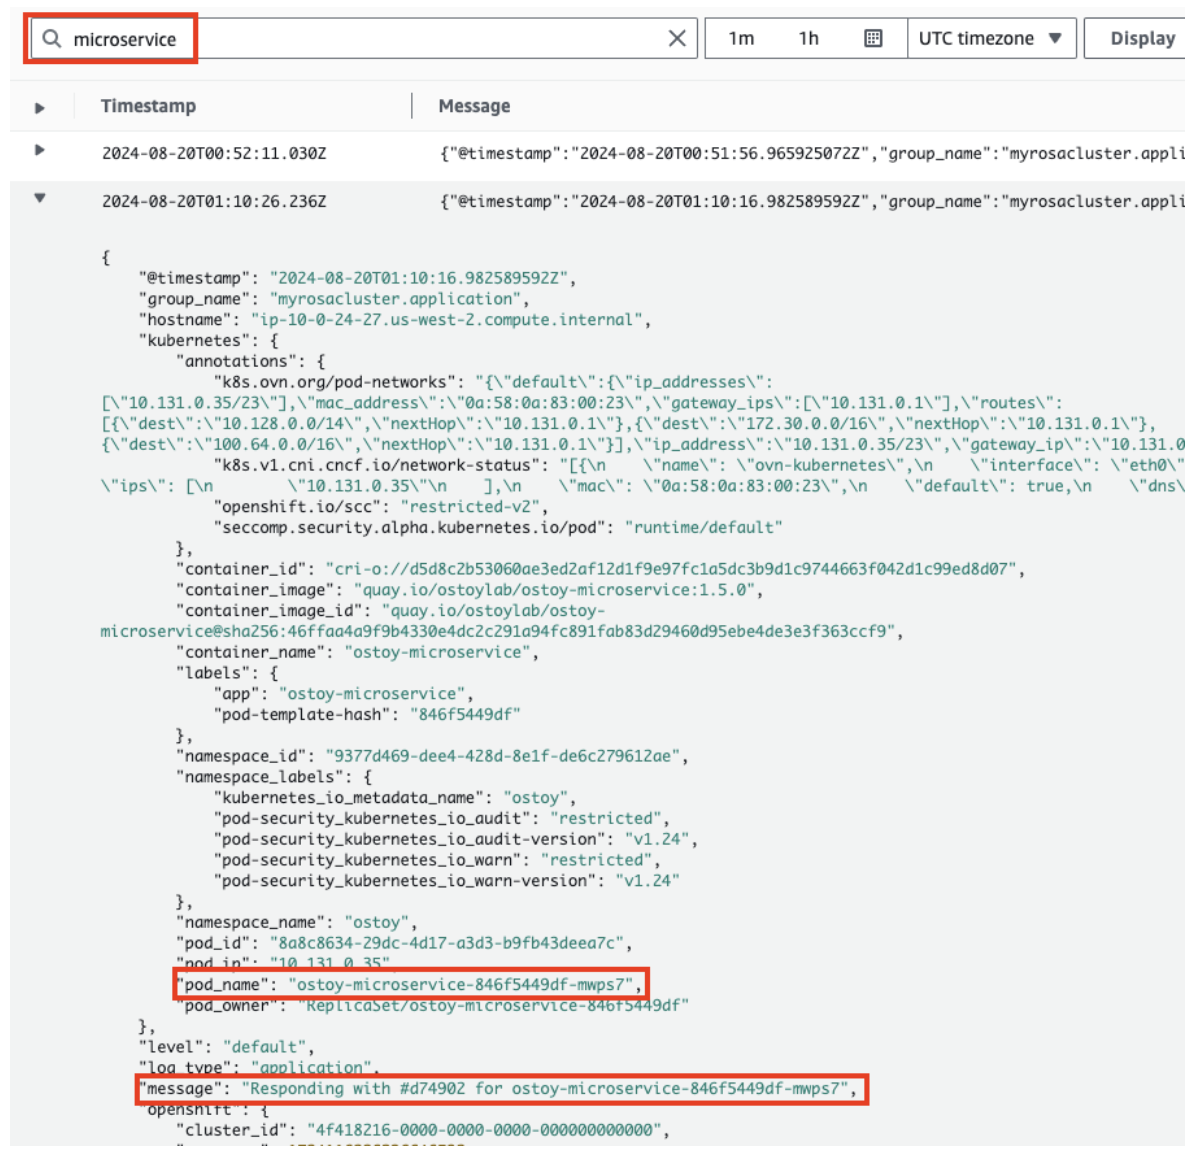The width and height of the screenshot is (1194, 1150).
Task: Expand the 00:52:11.030Z log event
Action: point(40,151)
